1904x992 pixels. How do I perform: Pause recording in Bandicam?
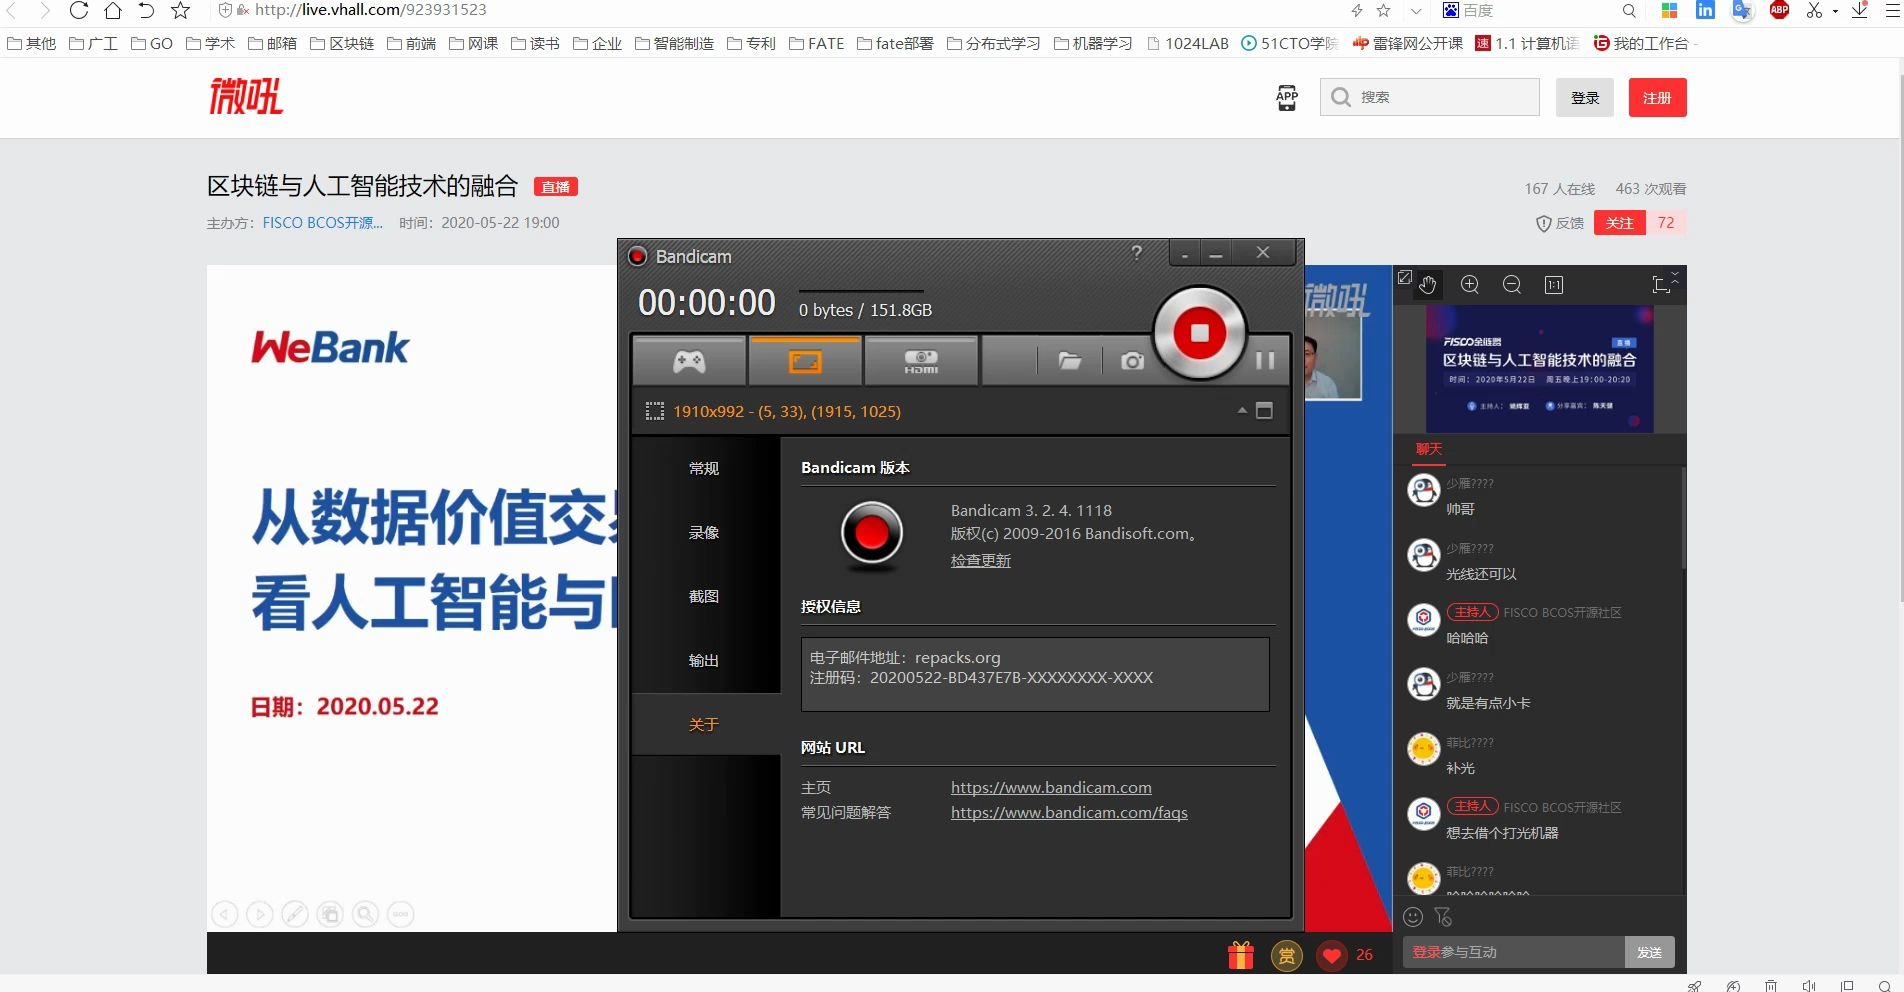click(1265, 360)
